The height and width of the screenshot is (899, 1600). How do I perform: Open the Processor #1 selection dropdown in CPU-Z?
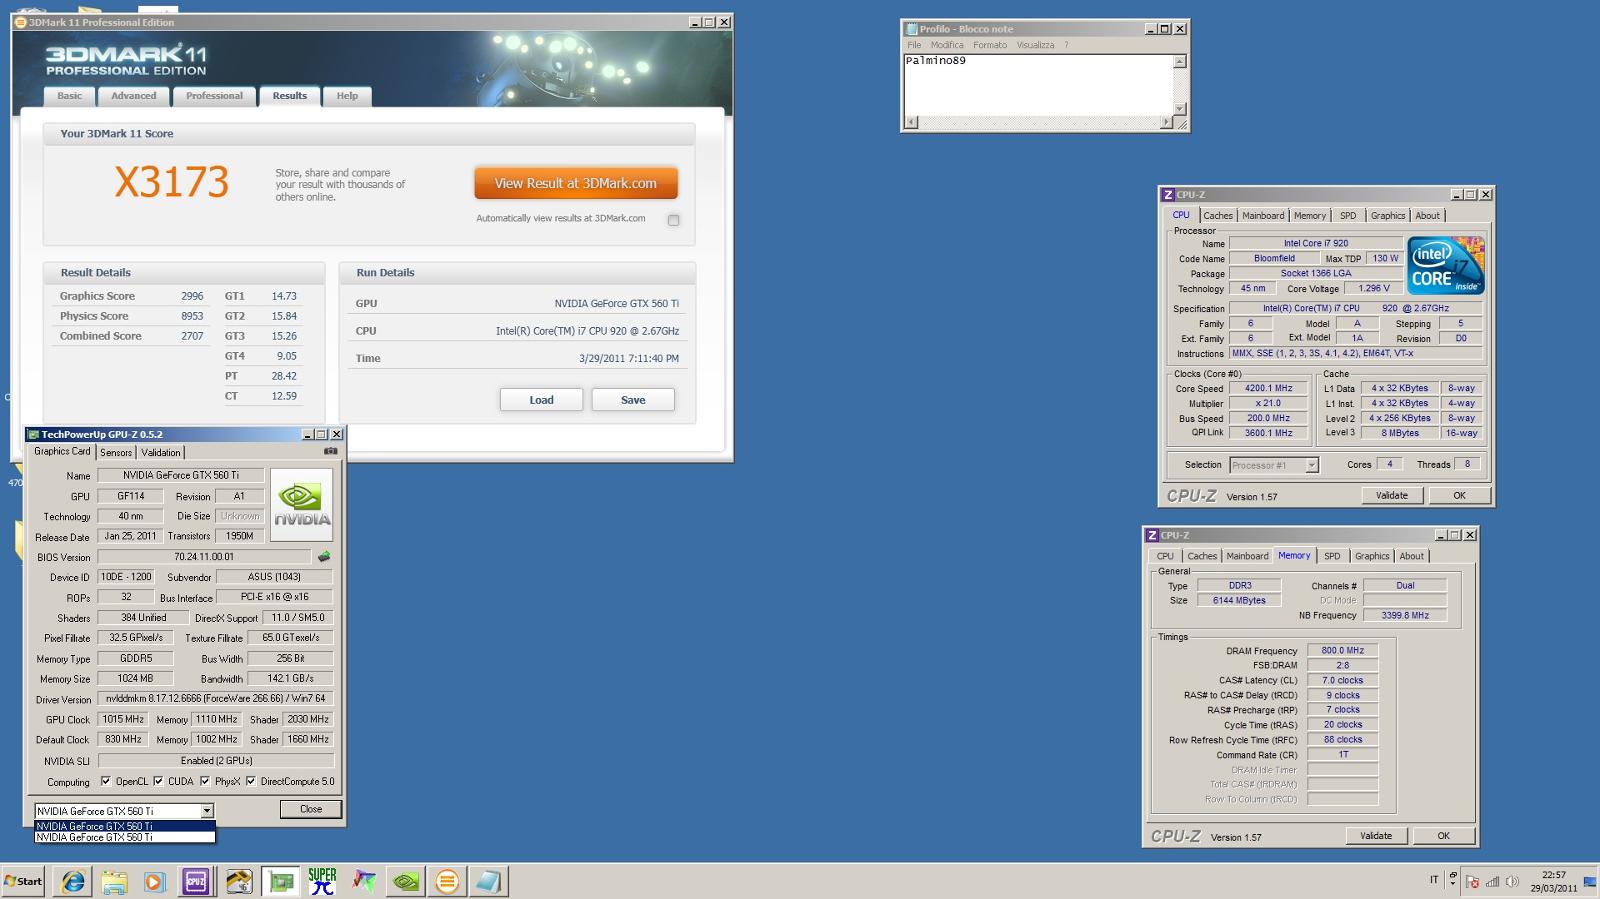(1312, 465)
